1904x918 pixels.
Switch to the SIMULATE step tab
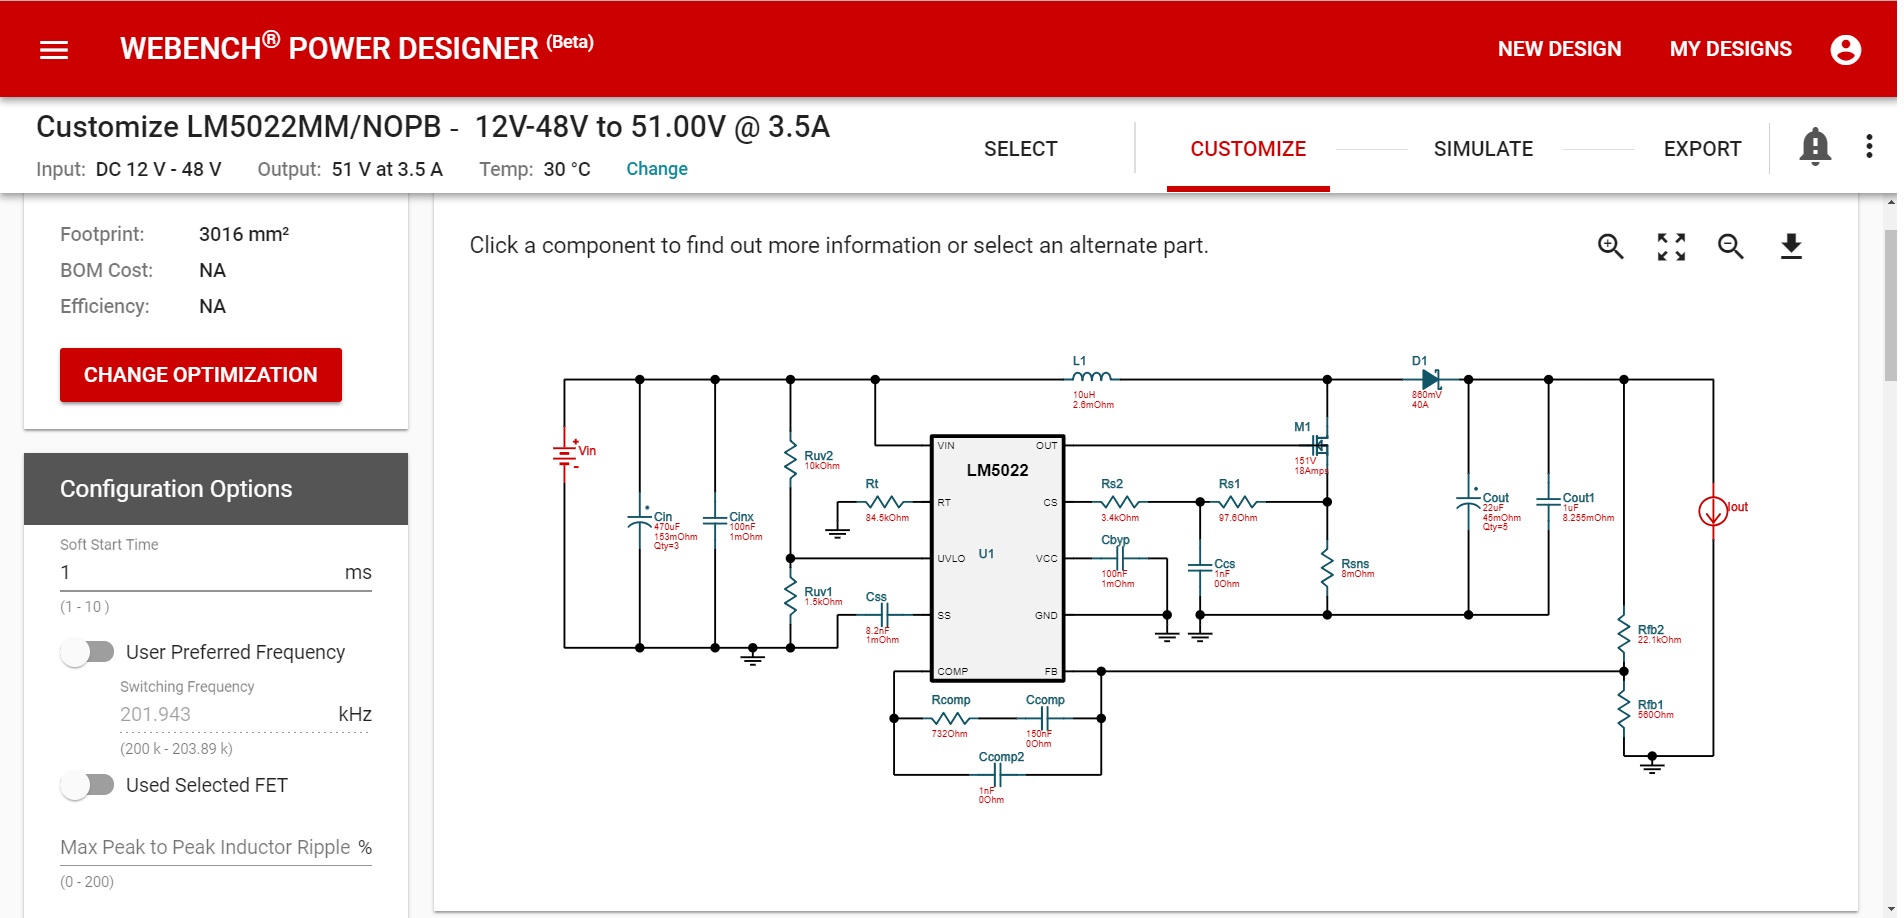[1483, 149]
